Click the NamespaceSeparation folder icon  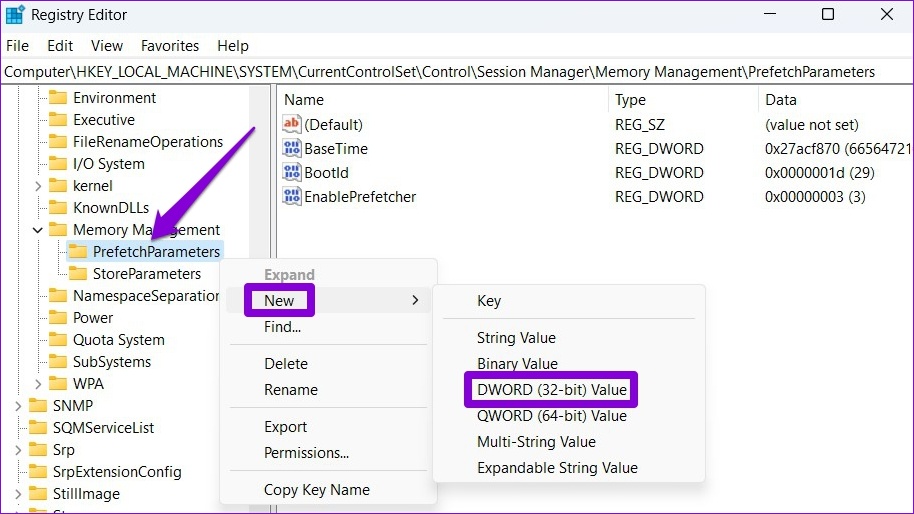click(58, 295)
